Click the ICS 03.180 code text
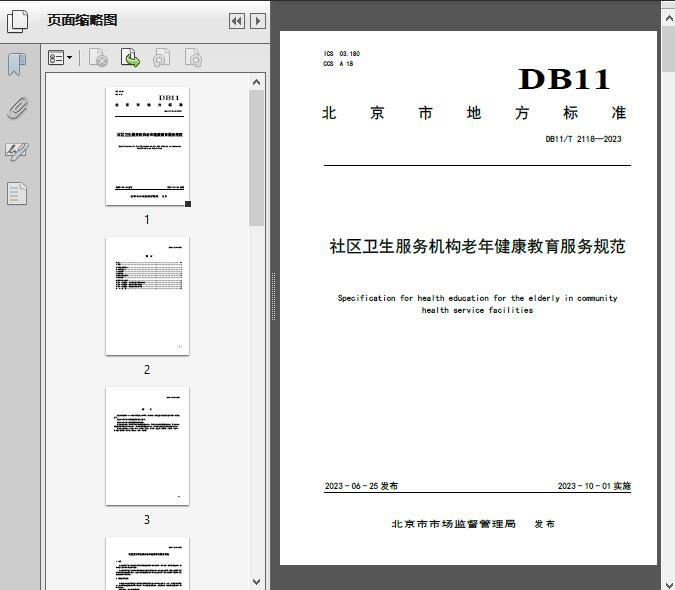675x590 pixels. pyautogui.click(x=342, y=54)
